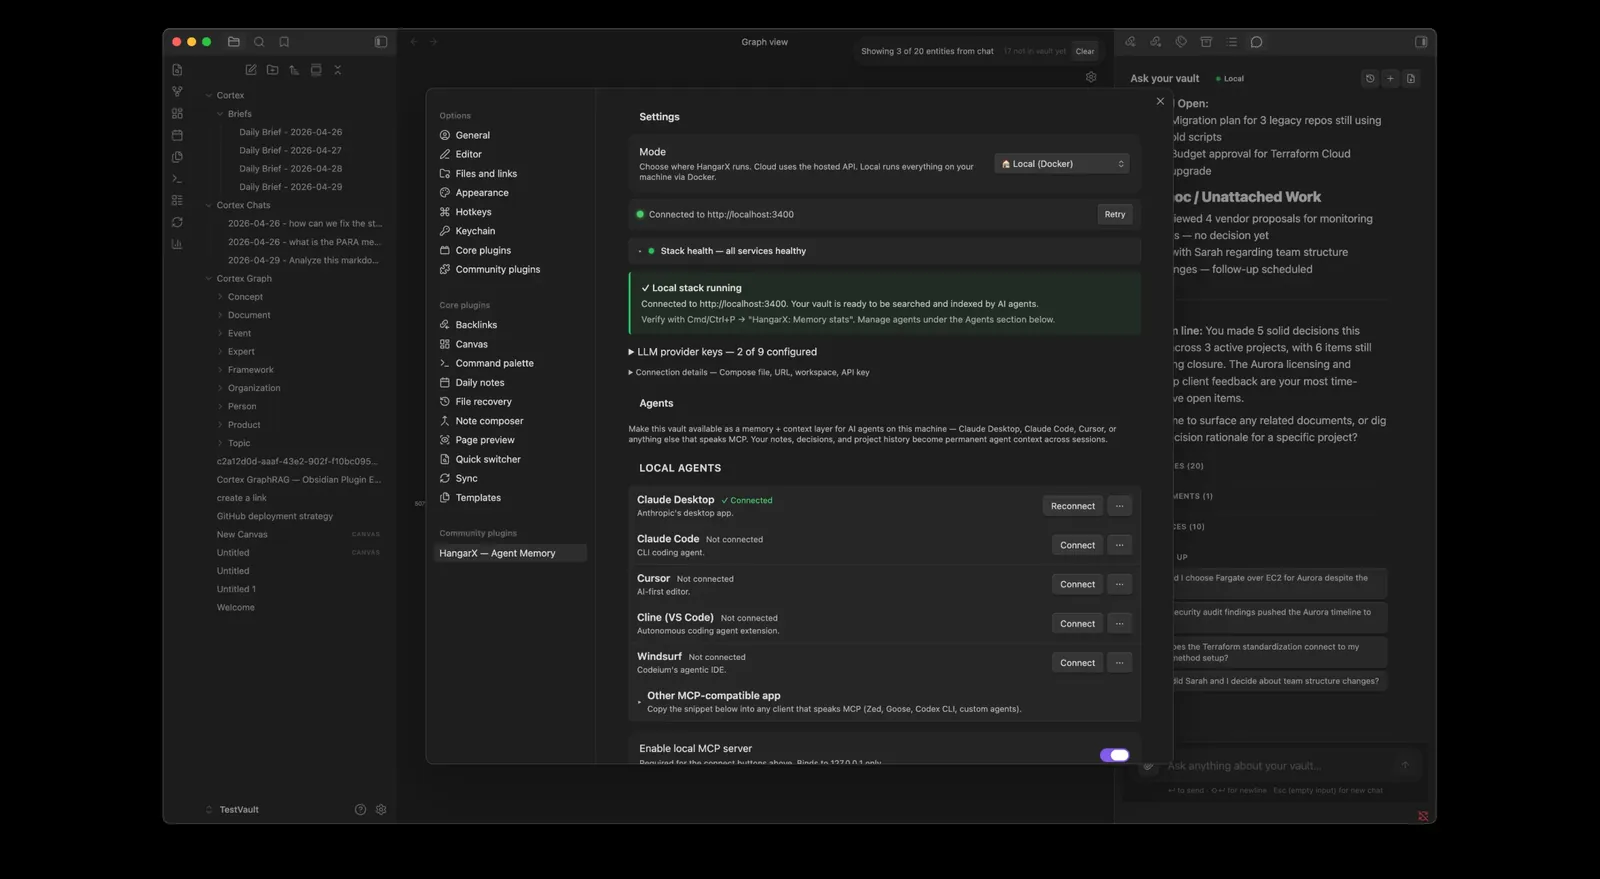Toggle the Enable local MCP server switch

coord(1114,755)
